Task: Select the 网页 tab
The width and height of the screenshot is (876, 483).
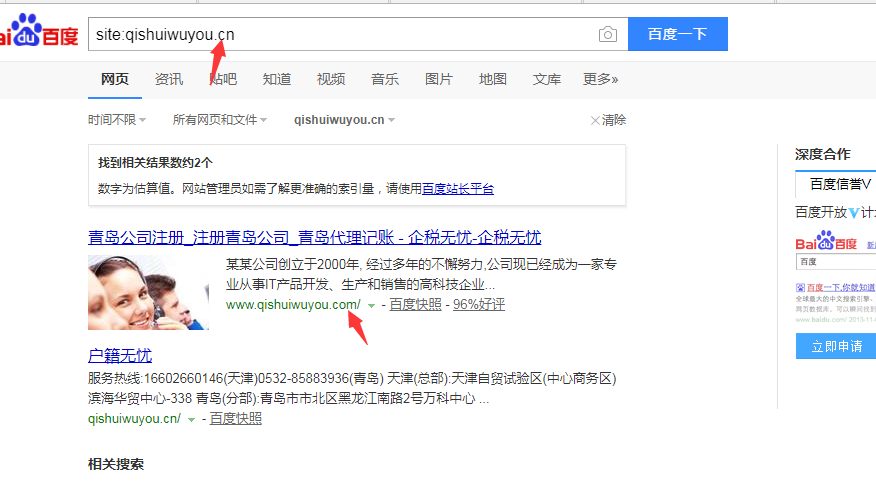Action: coord(115,79)
